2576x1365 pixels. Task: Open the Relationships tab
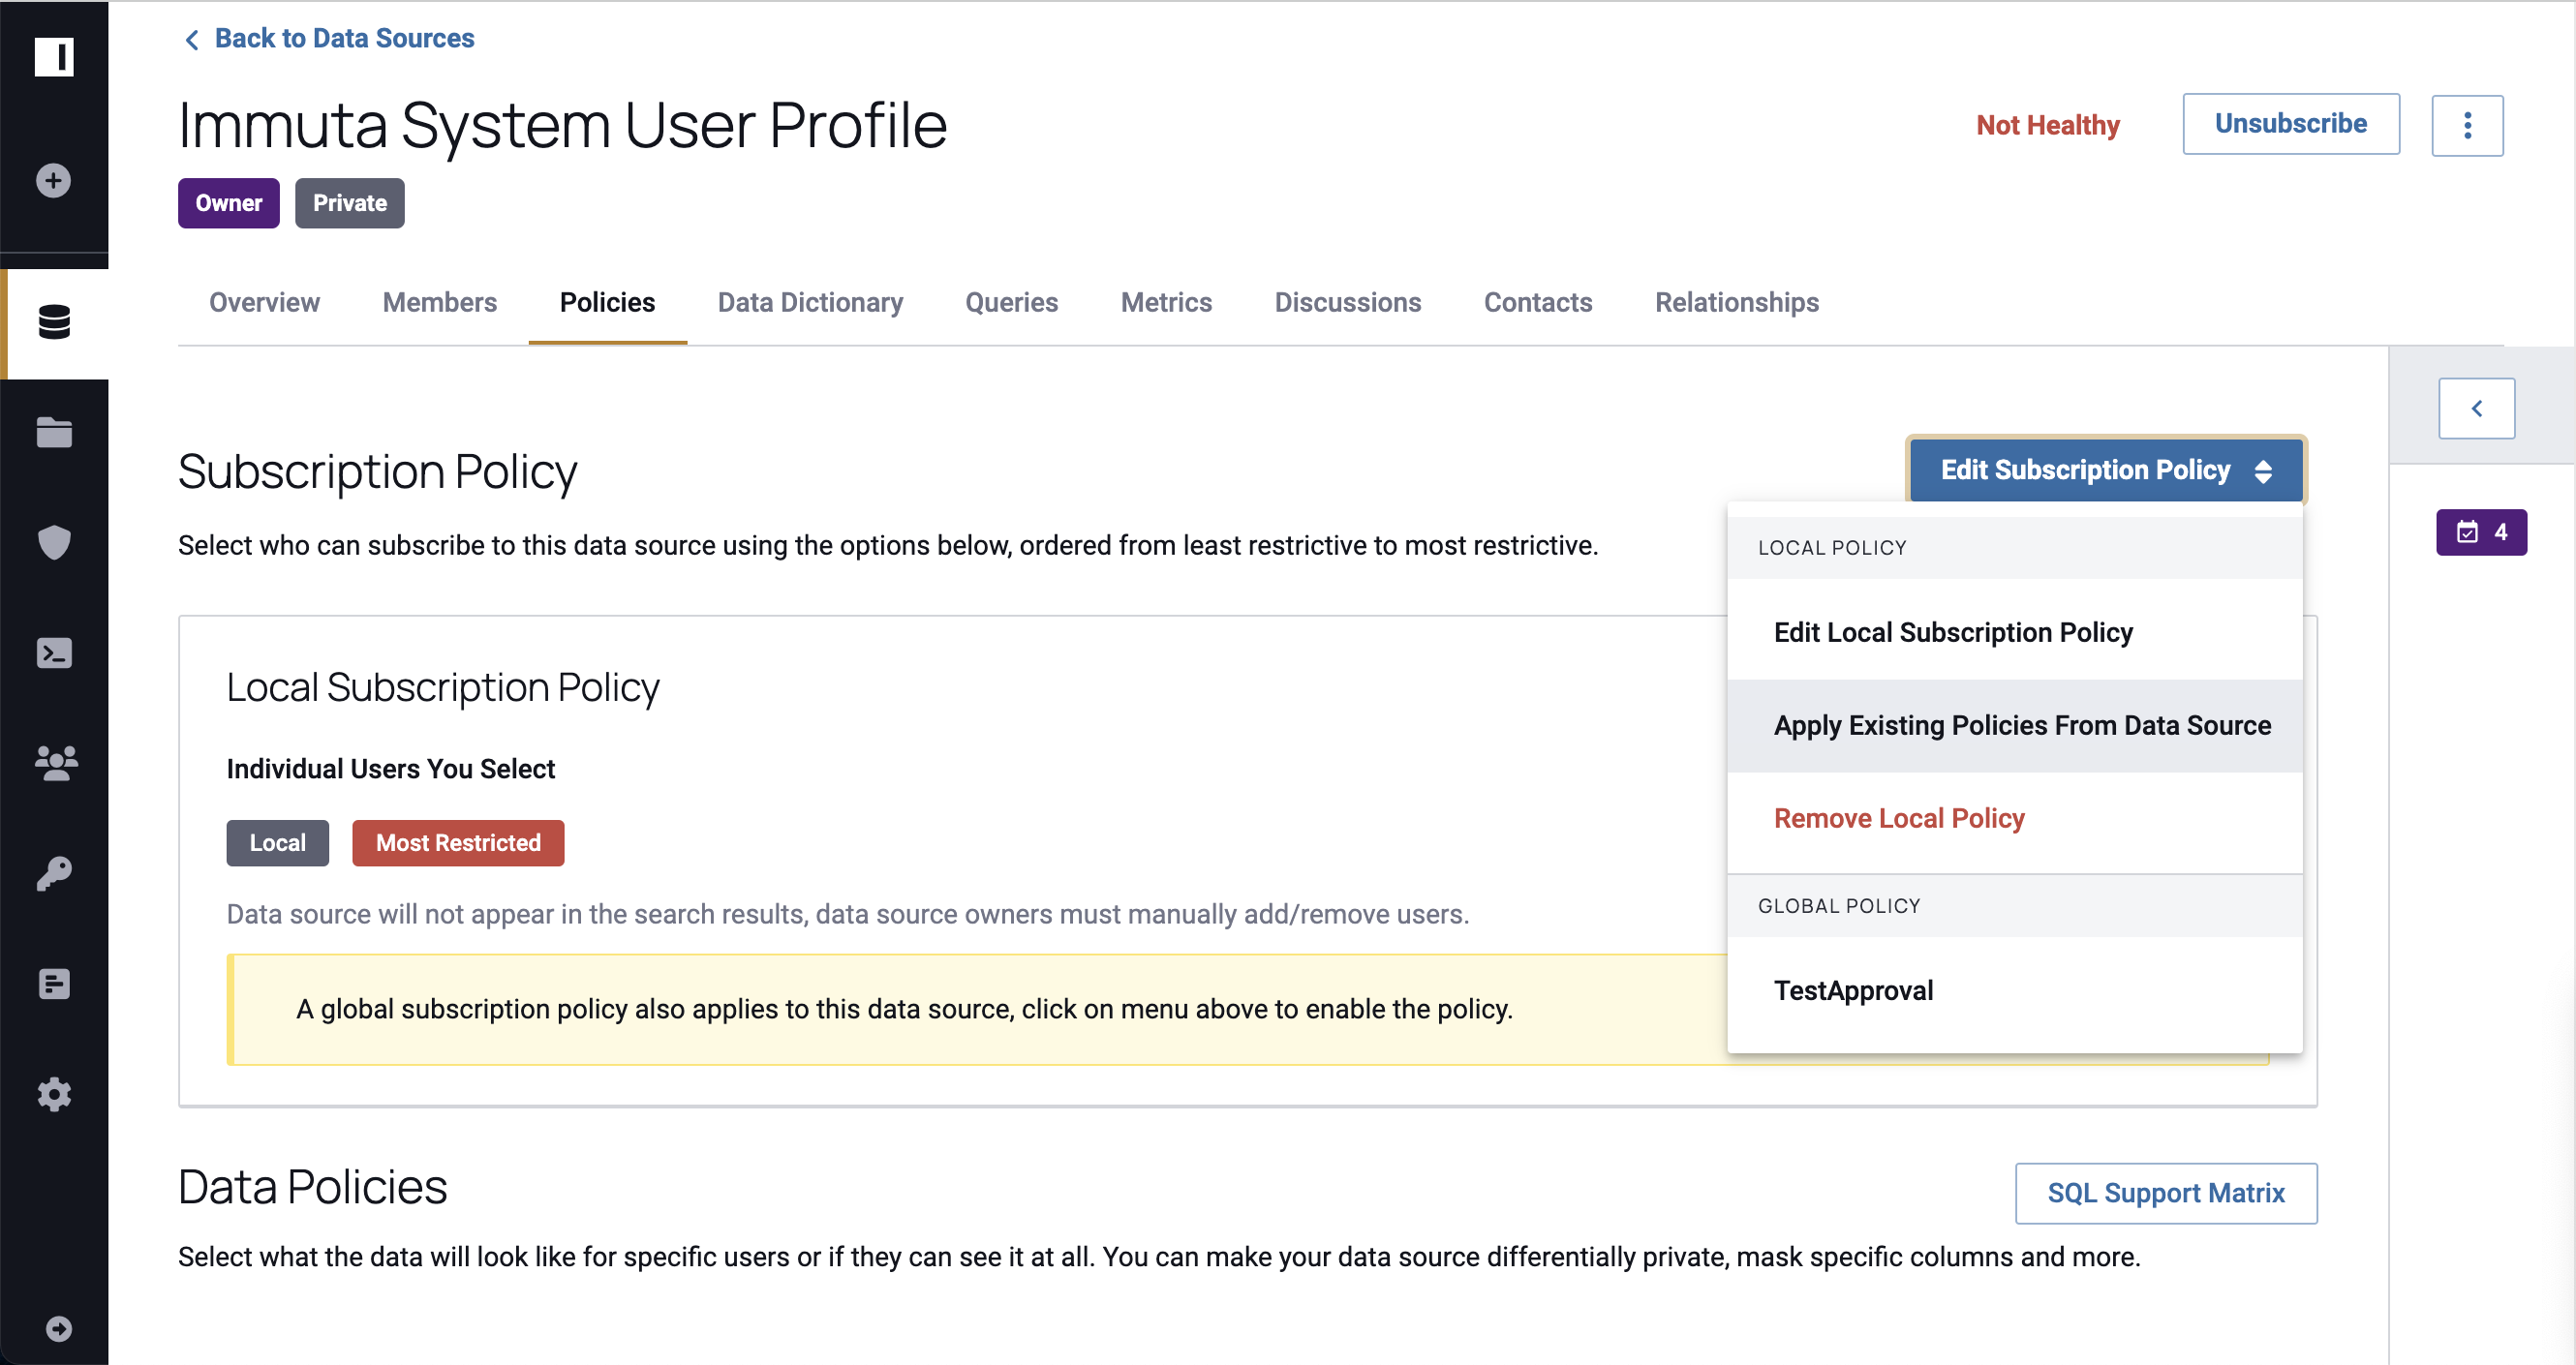tap(1737, 302)
